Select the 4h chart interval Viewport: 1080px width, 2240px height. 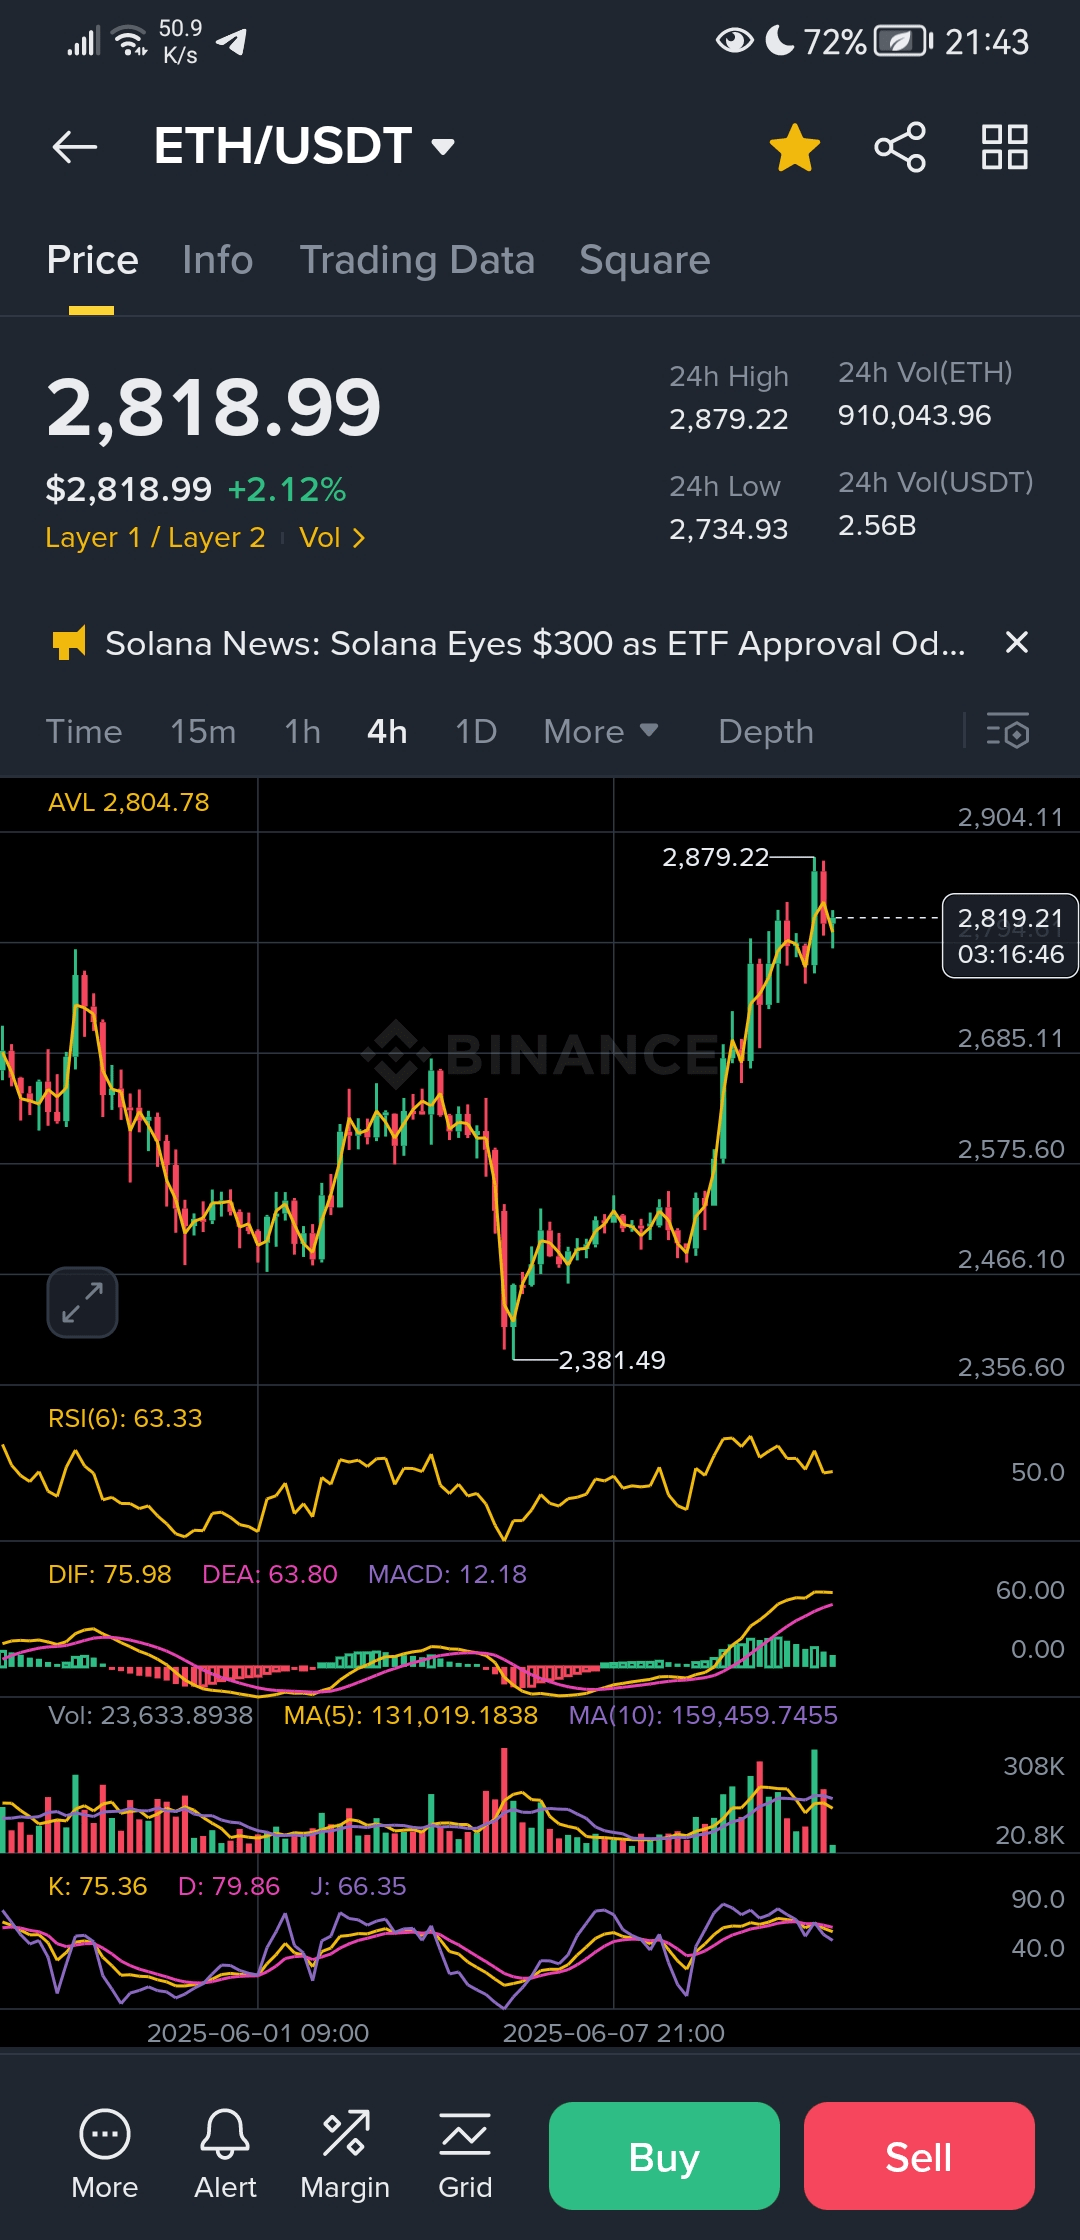click(x=387, y=732)
